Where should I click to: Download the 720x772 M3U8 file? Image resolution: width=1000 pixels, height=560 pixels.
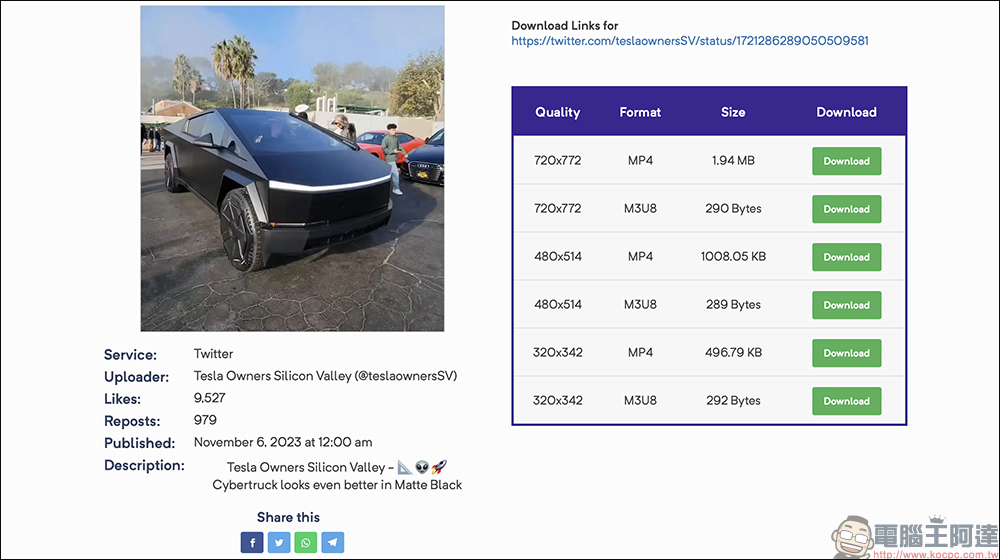[846, 209]
